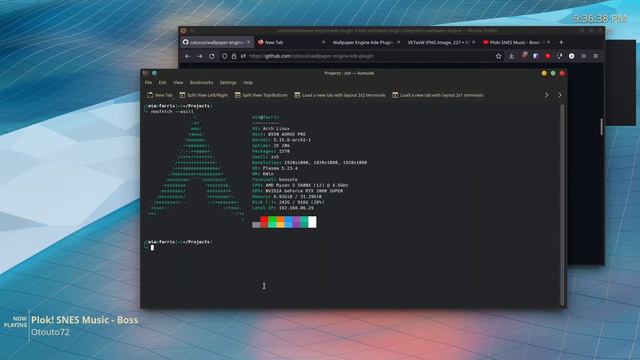Open the Settings menu in Konsole

click(228, 82)
